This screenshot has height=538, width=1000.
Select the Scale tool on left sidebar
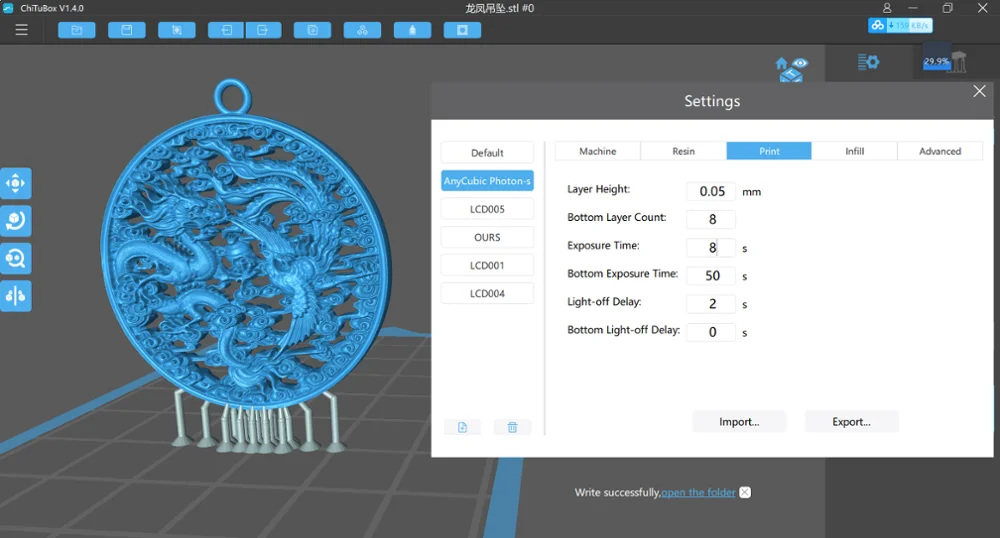[16, 259]
